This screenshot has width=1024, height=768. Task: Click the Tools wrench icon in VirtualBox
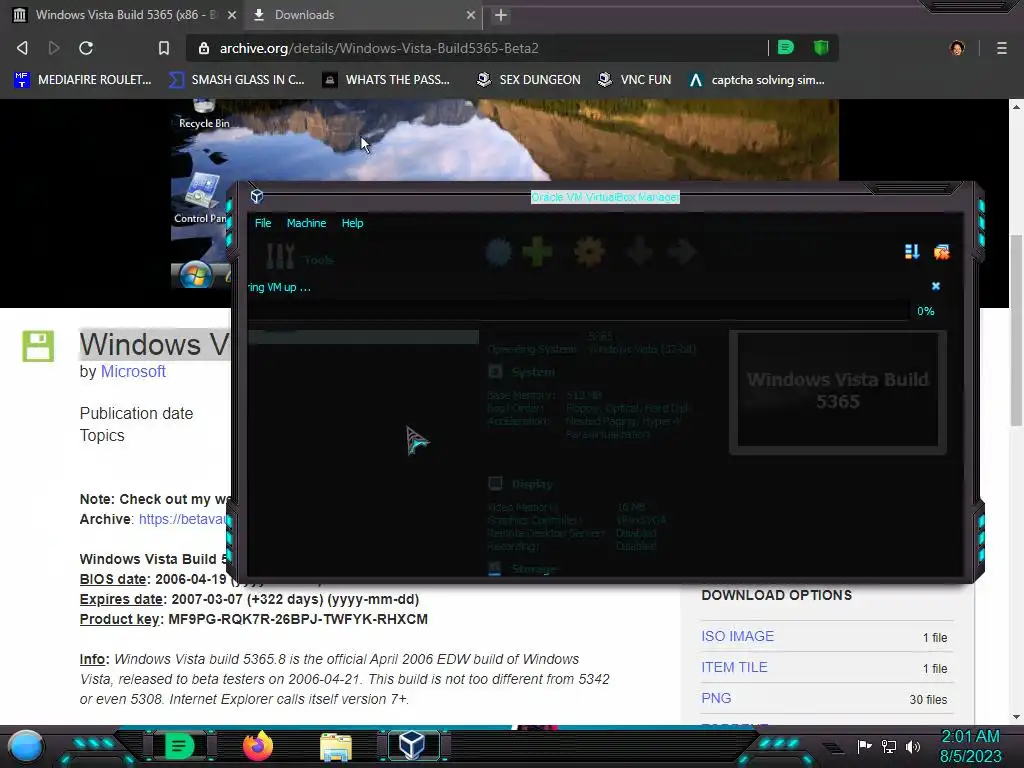(280, 257)
